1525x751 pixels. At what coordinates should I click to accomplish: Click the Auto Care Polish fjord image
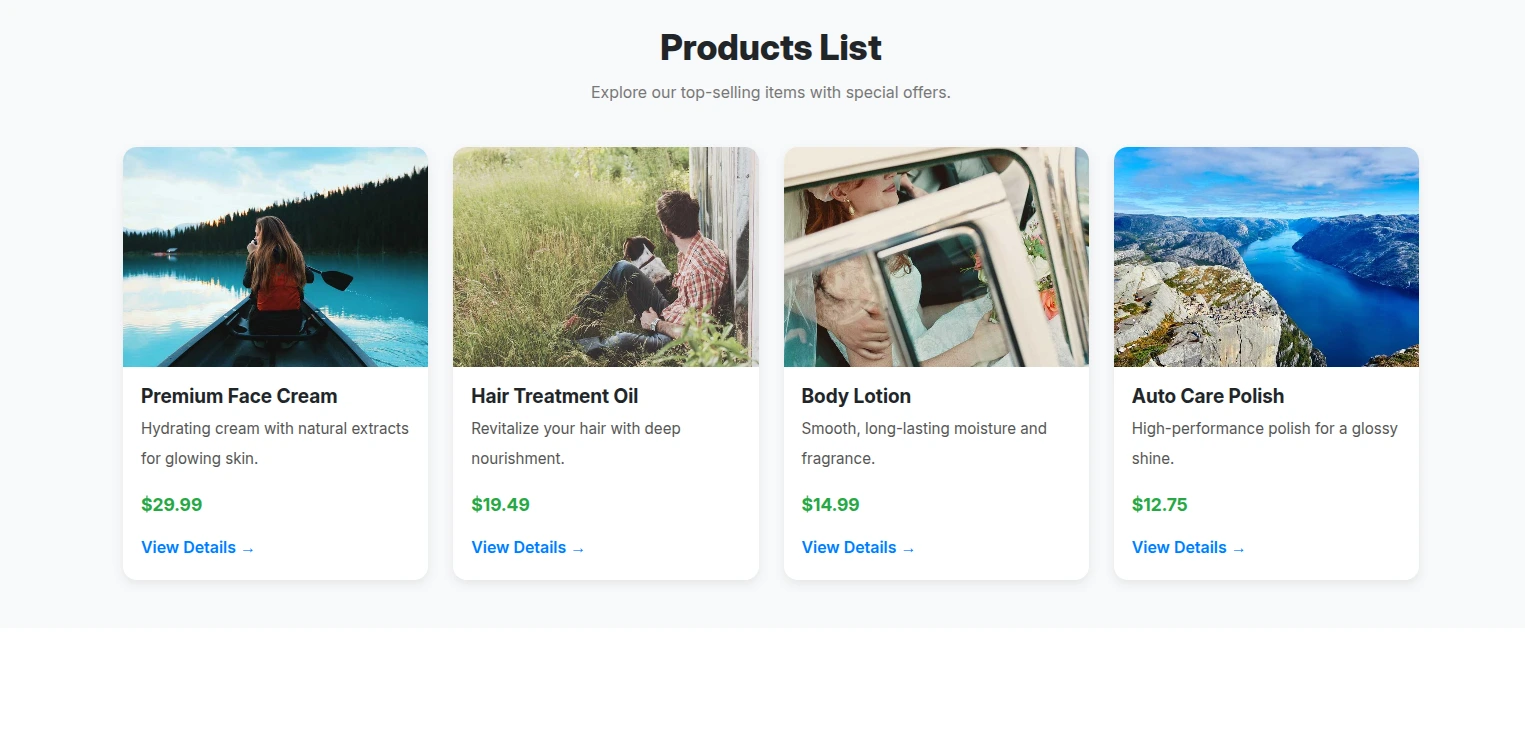coord(1266,256)
